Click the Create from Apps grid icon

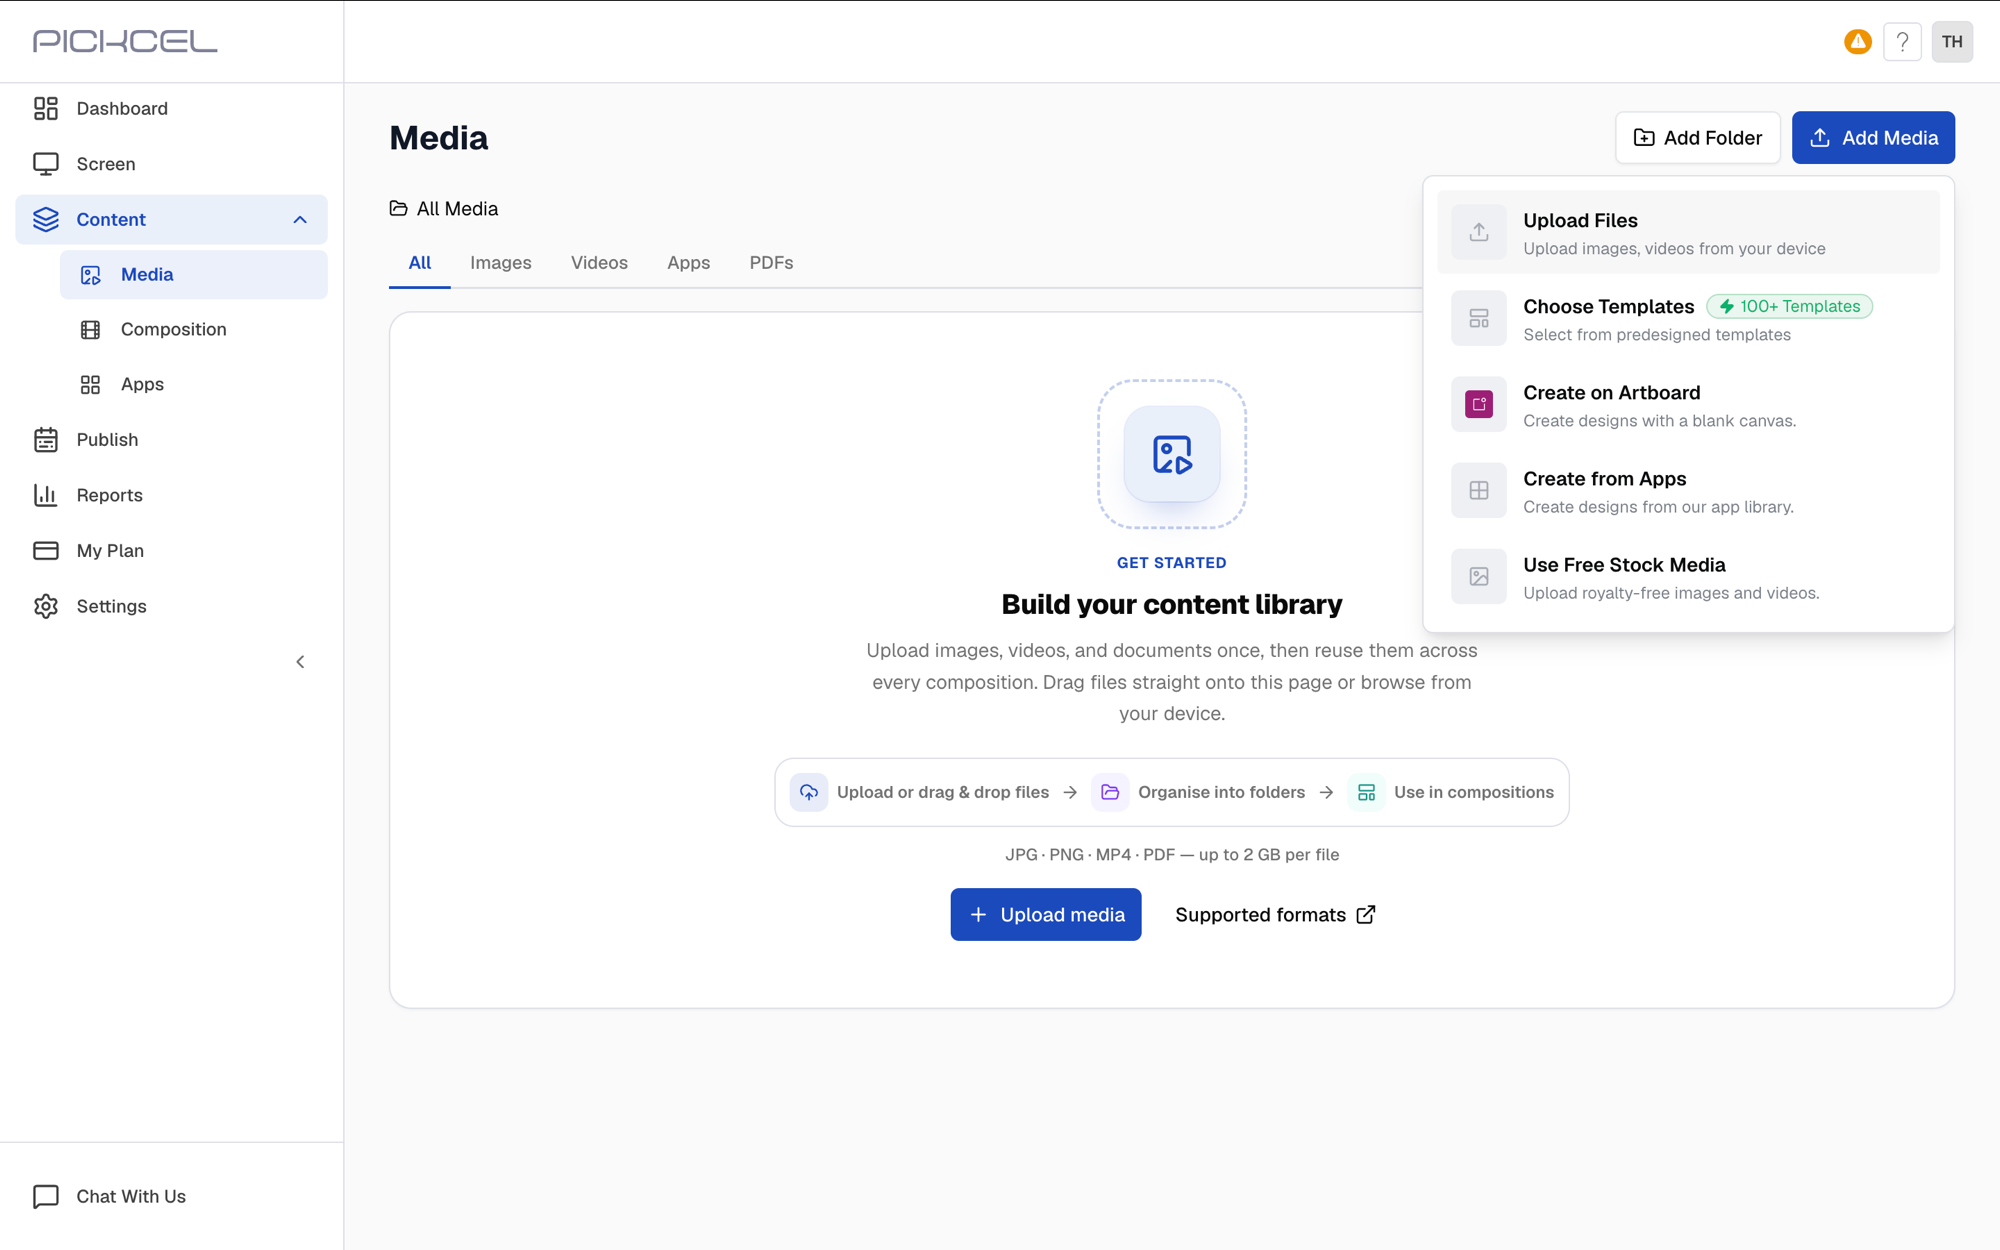pos(1479,490)
